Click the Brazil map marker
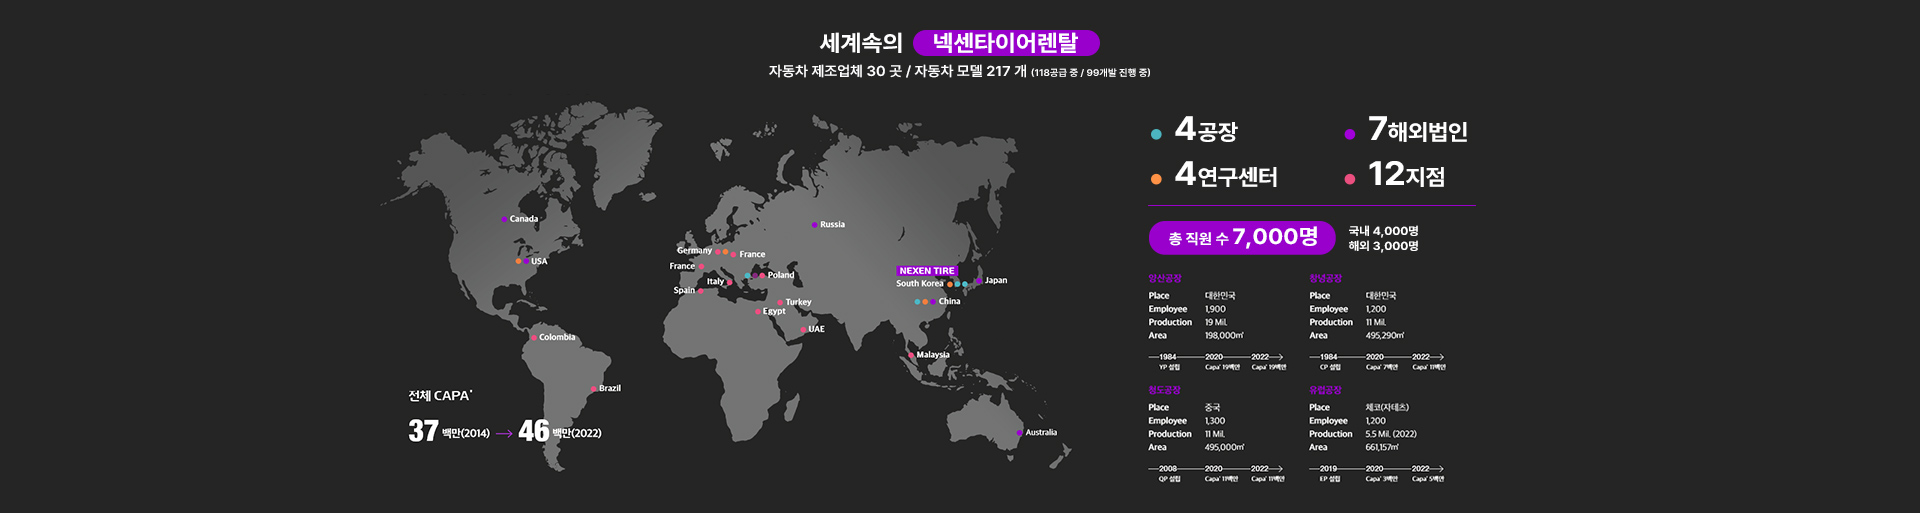This screenshot has height=513, width=1920. 594,389
